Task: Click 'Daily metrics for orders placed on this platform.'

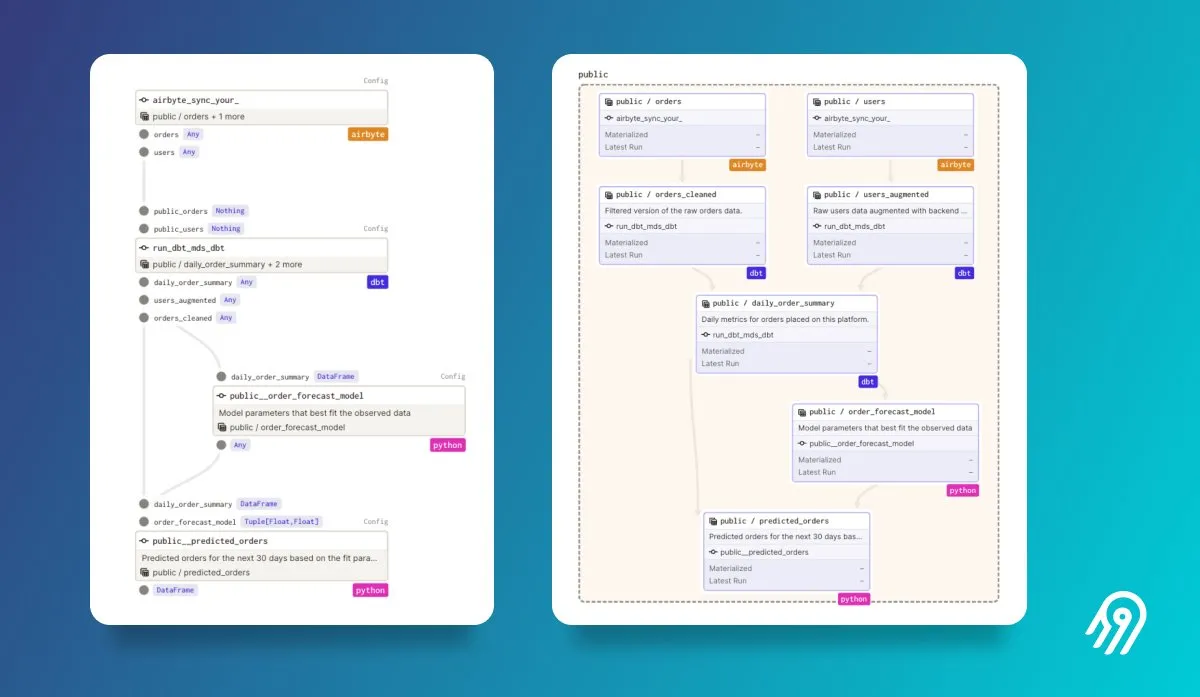Action: pyautogui.click(x=785, y=319)
